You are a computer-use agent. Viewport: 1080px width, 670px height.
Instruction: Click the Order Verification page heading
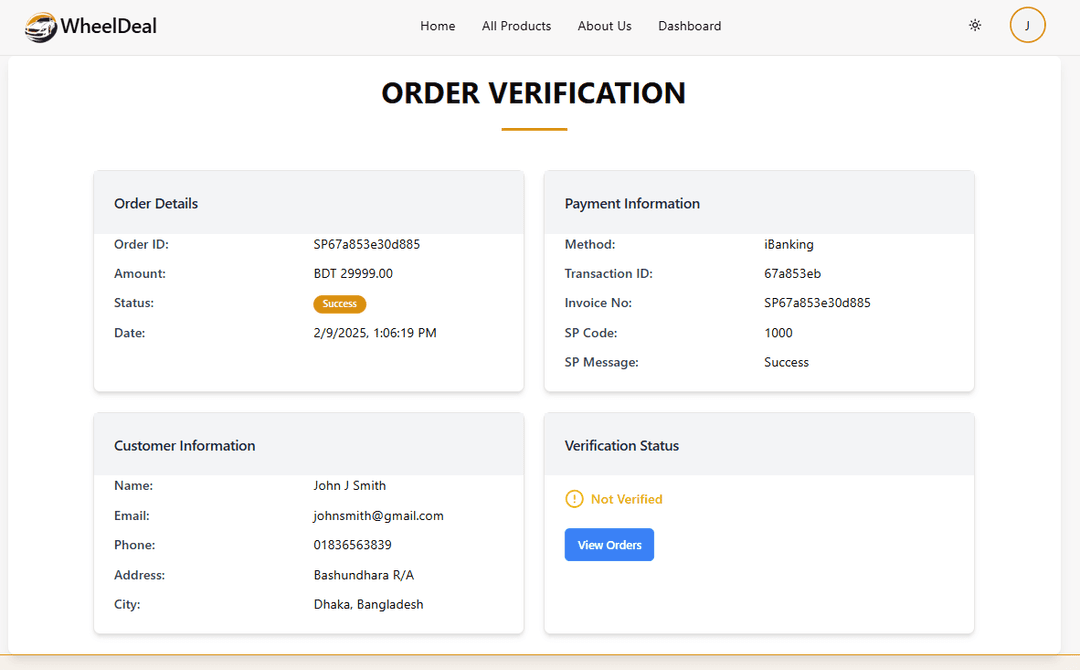pyautogui.click(x=533, y=93)
